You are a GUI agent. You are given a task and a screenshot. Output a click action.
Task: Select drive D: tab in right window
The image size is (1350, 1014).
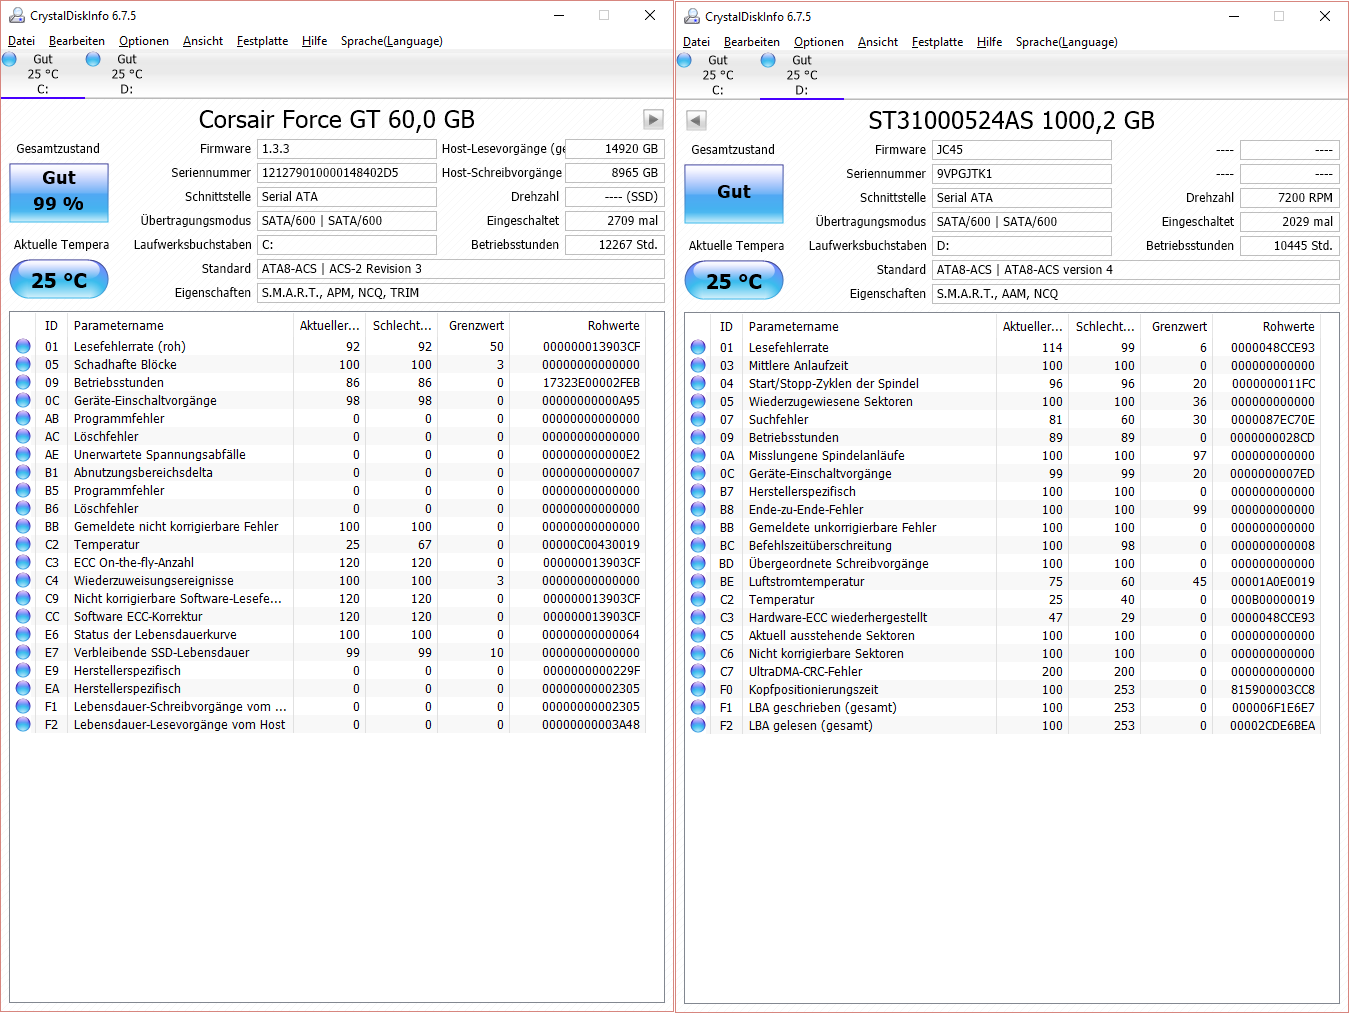801,75
